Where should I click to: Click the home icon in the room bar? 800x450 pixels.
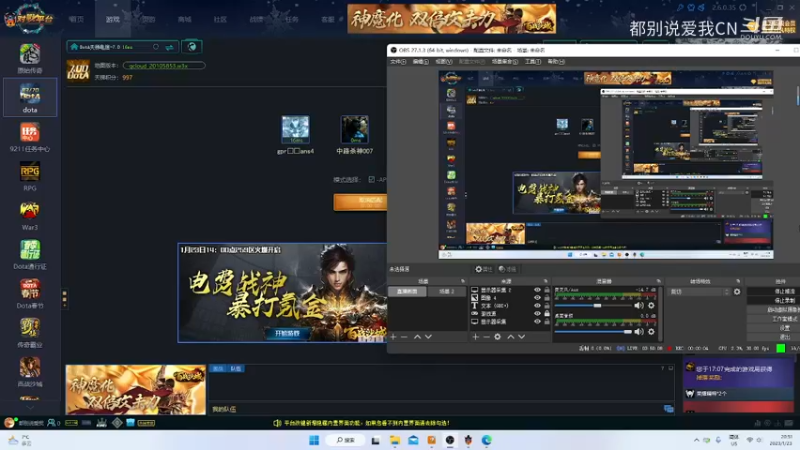coord(73,47)
